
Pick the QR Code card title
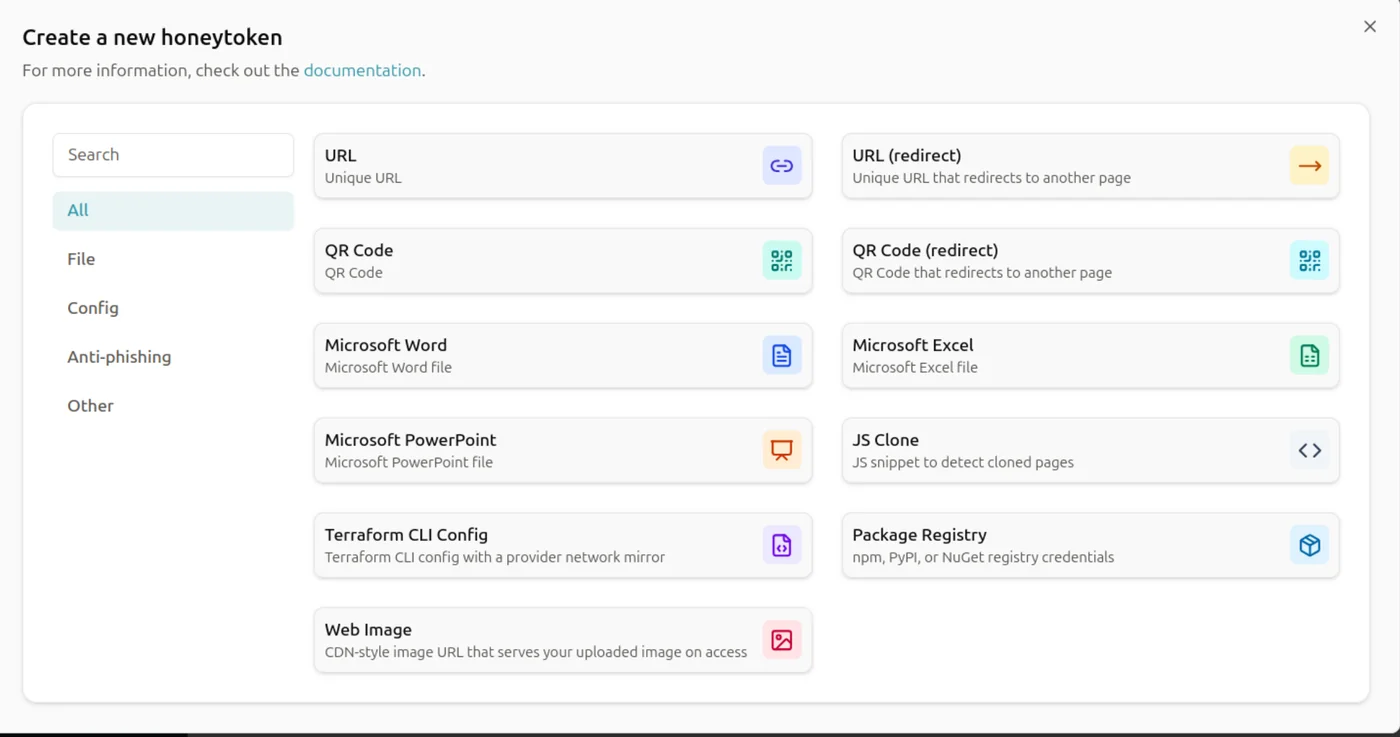click(x=359, y=250)
